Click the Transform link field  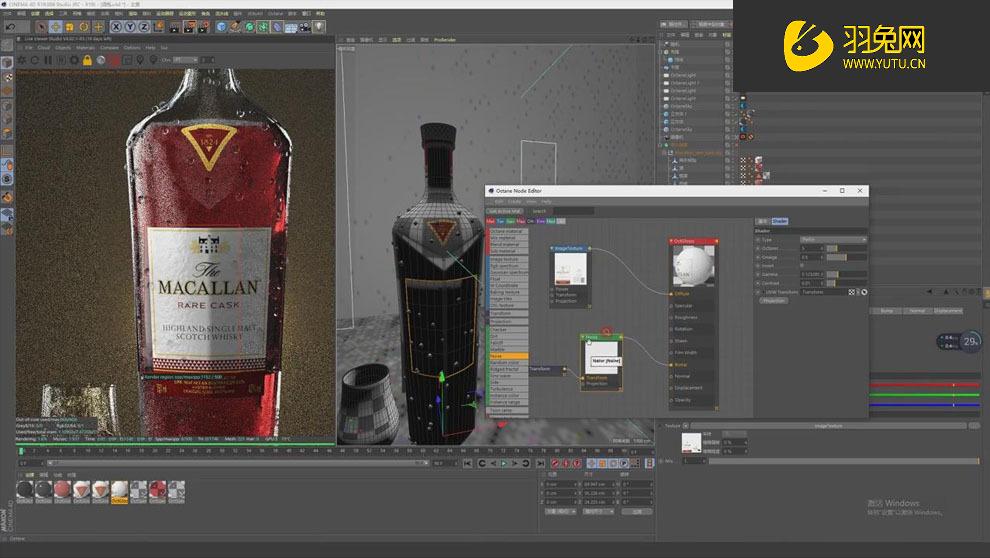click(x=823, y=292)
